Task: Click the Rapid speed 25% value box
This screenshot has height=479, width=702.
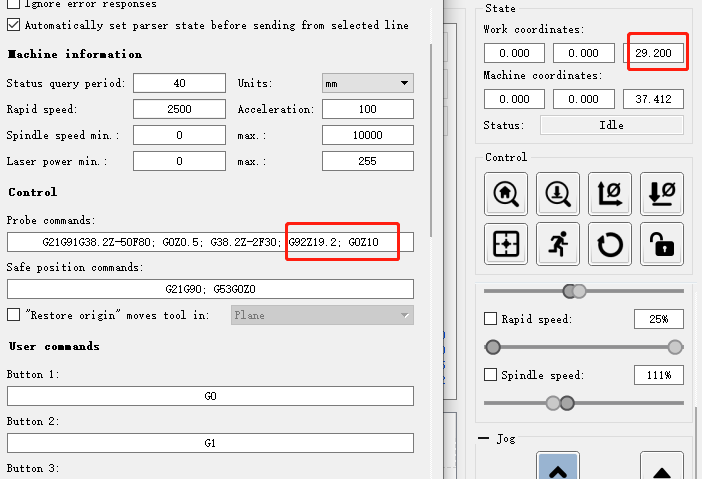Action: pos(659,319)
